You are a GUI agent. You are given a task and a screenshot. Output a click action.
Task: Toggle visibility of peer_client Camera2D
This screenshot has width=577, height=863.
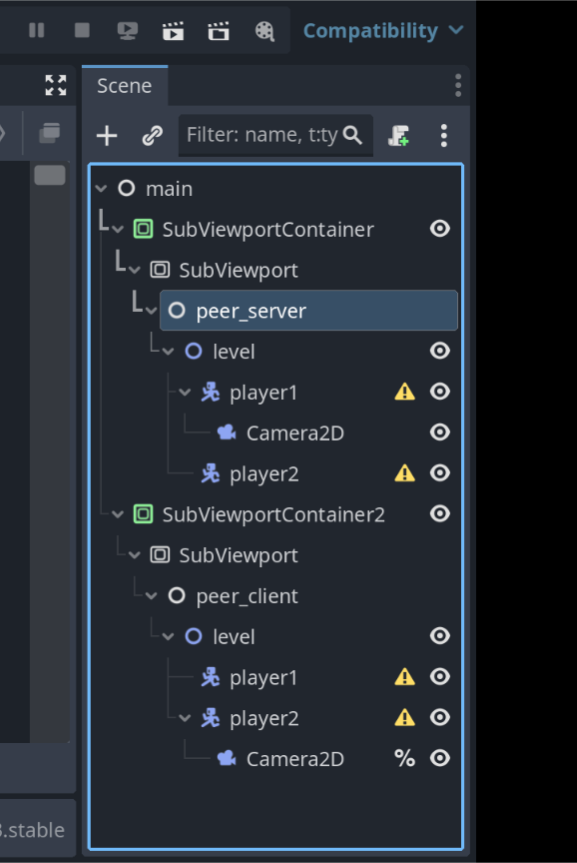[440, 758]
